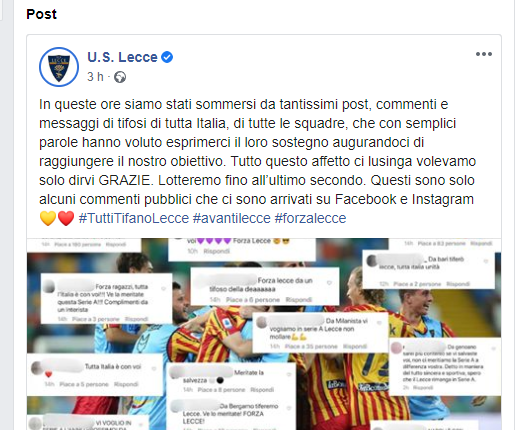This screenshot has width=515, height=430.
Task: Open the U.S. Lecce page name link
Action: (x=122, y=57)
